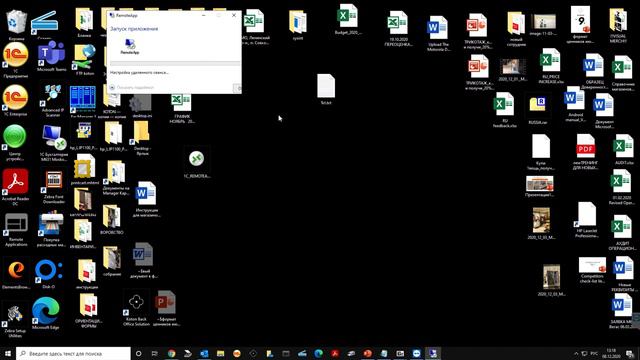Open the 1C Enterprise desktop shortcut
640x360 pixels.
[16, 100]
